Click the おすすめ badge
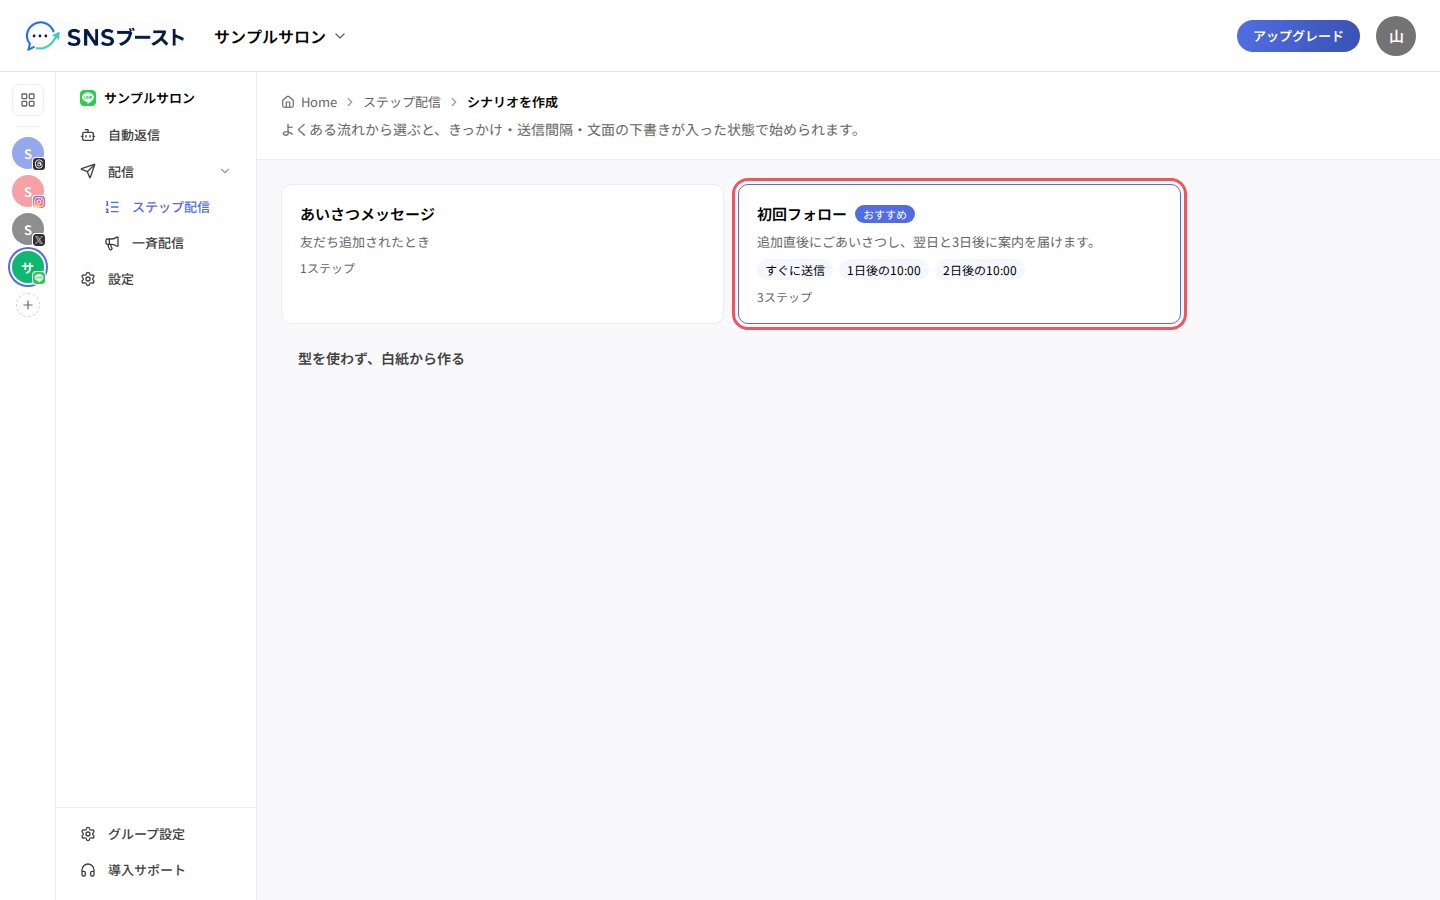This screenshot has height=900, width=1440. click(x=885, y=215)
